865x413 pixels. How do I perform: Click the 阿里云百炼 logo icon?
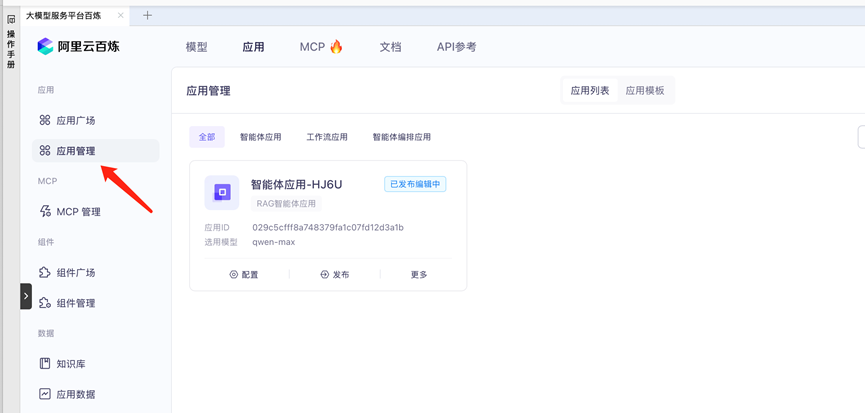(45, 46)
